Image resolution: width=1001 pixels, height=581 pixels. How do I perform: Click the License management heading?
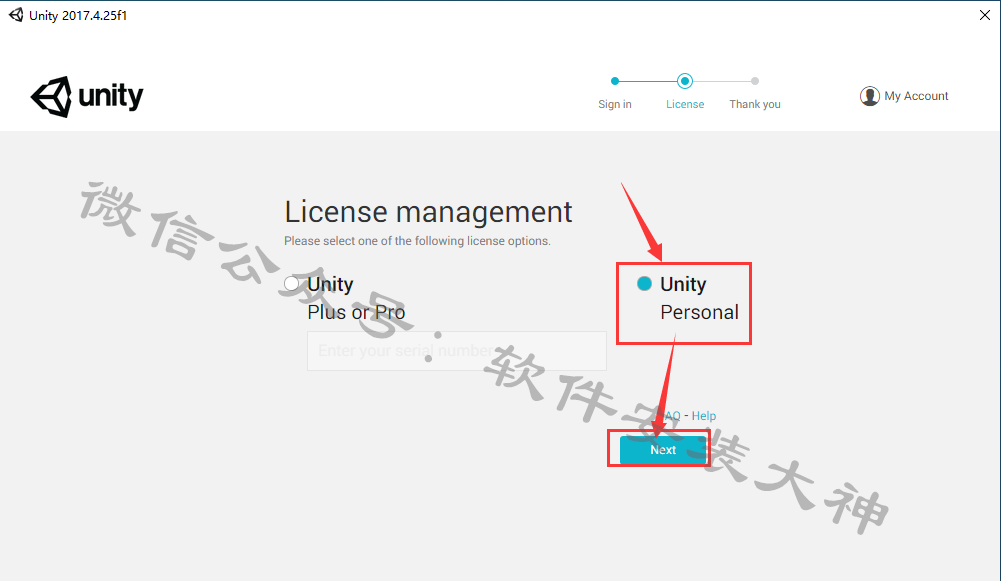(428, 212)
